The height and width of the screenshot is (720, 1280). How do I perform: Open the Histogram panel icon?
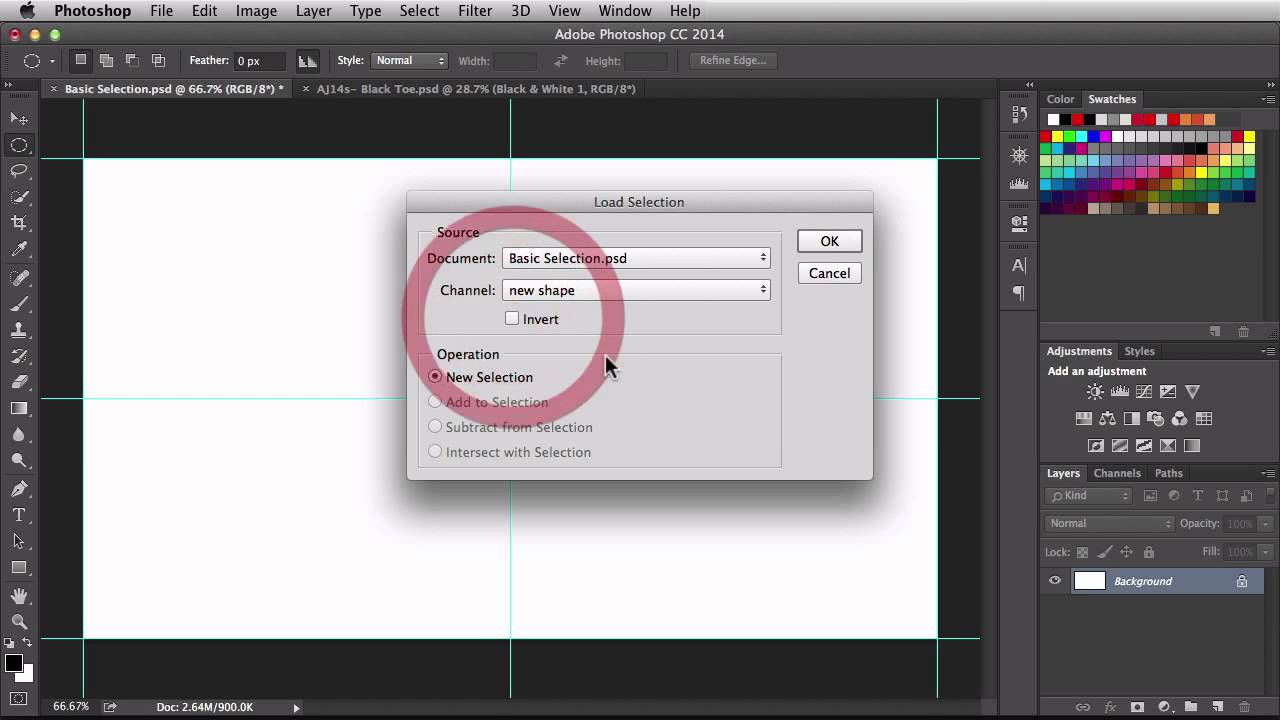coord(1019,184)
